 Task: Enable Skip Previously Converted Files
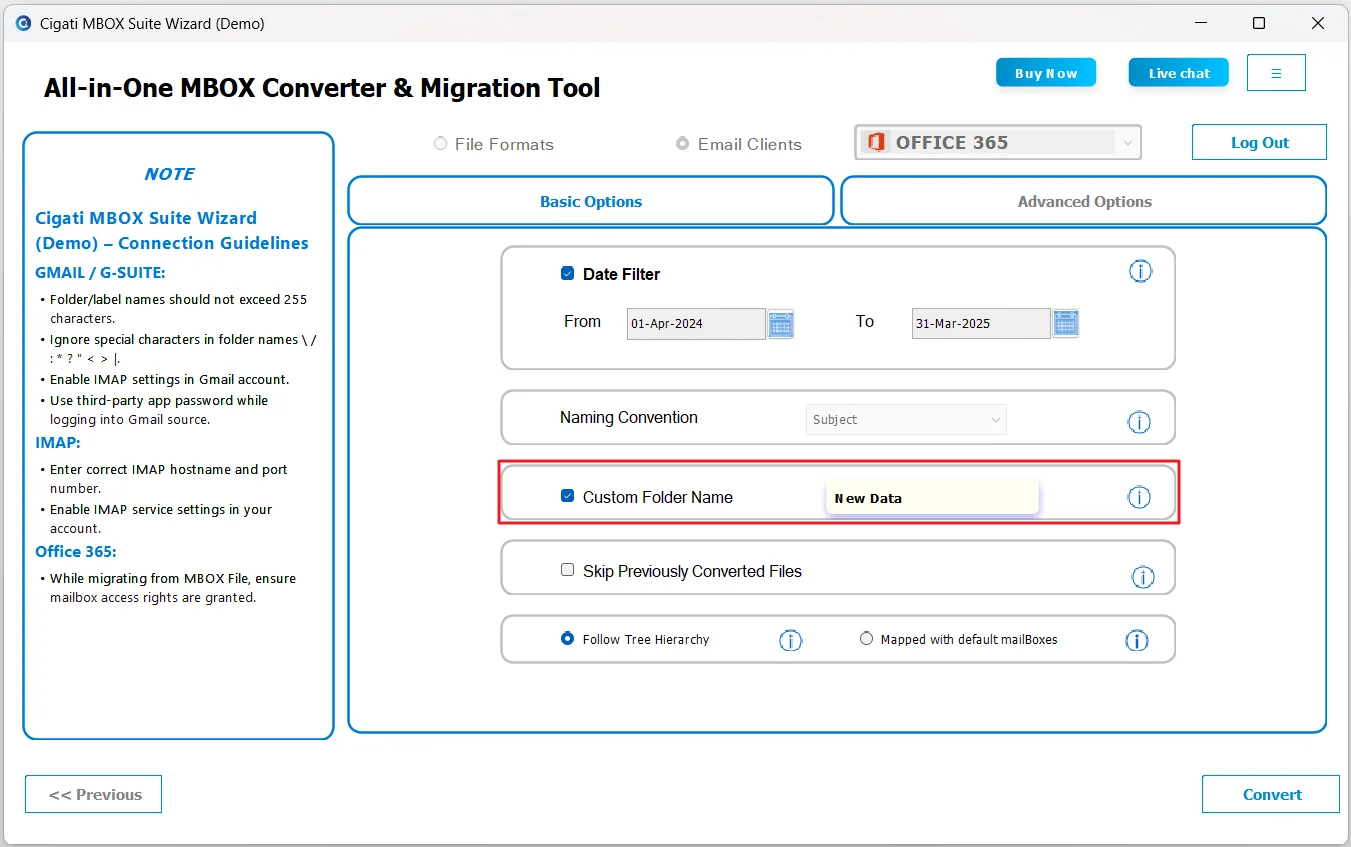click(568, 570)
